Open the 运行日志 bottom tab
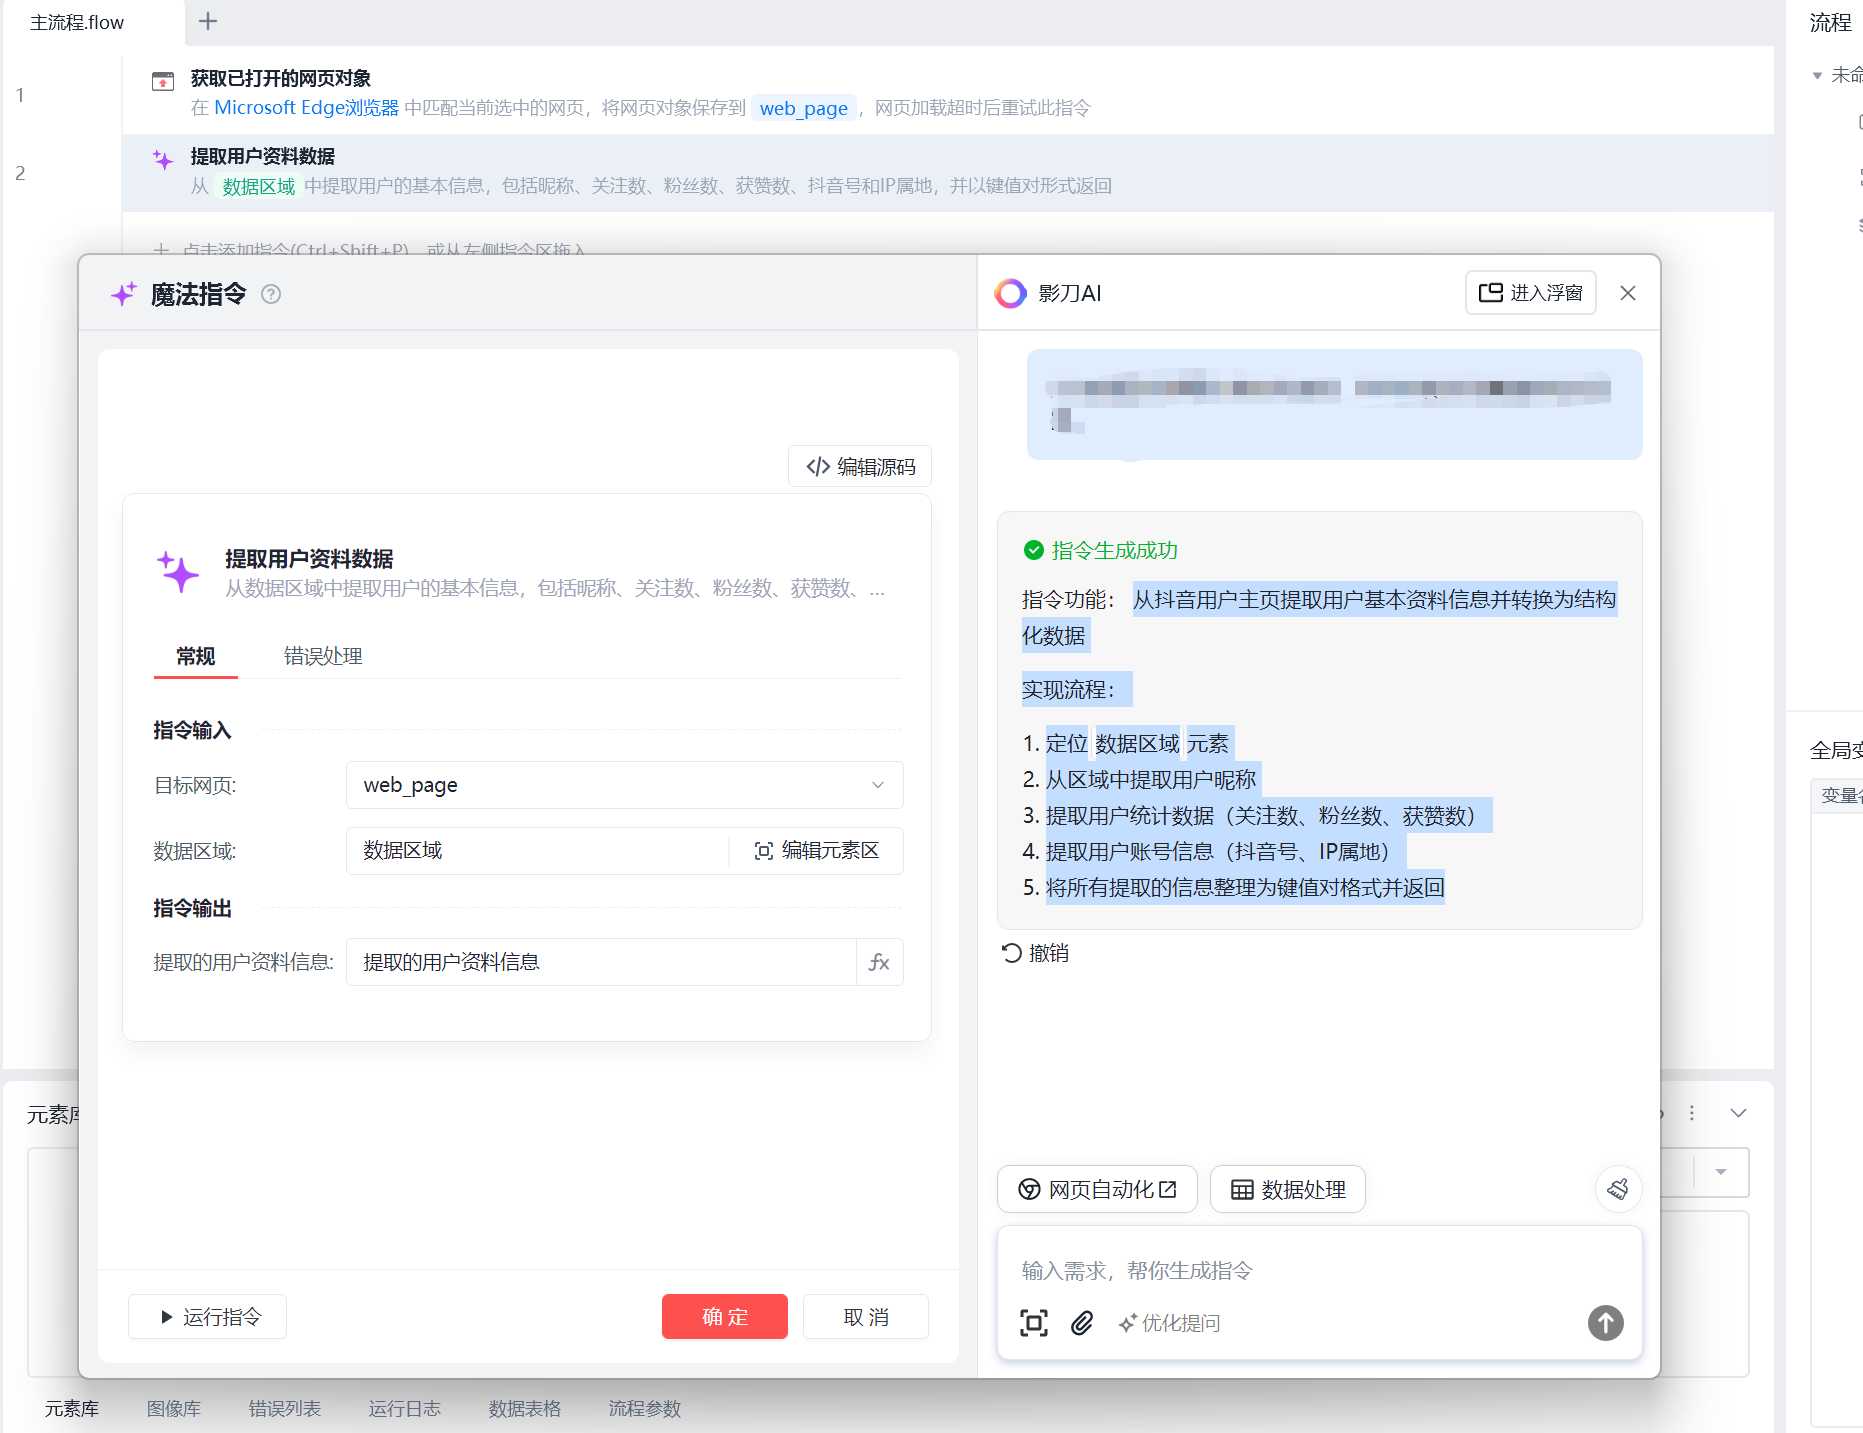This screenshot has height=1433, width=1863. click(x=404, y=1408)
